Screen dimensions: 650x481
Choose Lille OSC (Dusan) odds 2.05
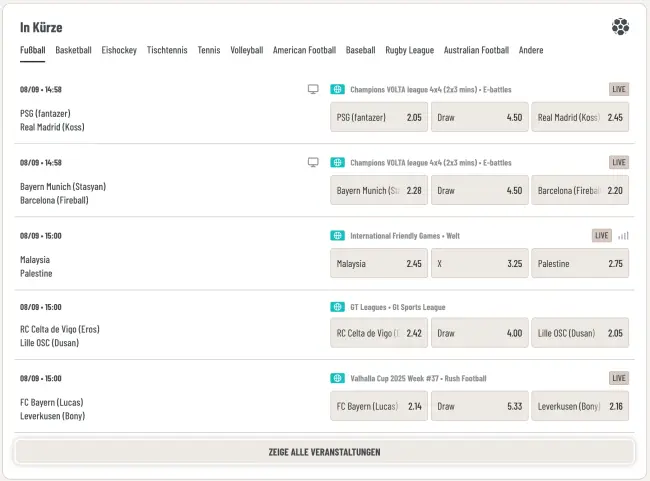(580, 333)
